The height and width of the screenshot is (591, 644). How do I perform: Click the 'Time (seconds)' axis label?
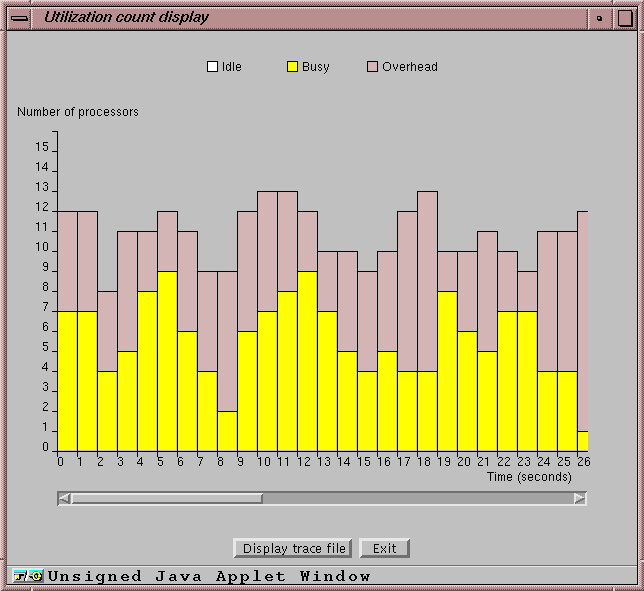point(529,477)
